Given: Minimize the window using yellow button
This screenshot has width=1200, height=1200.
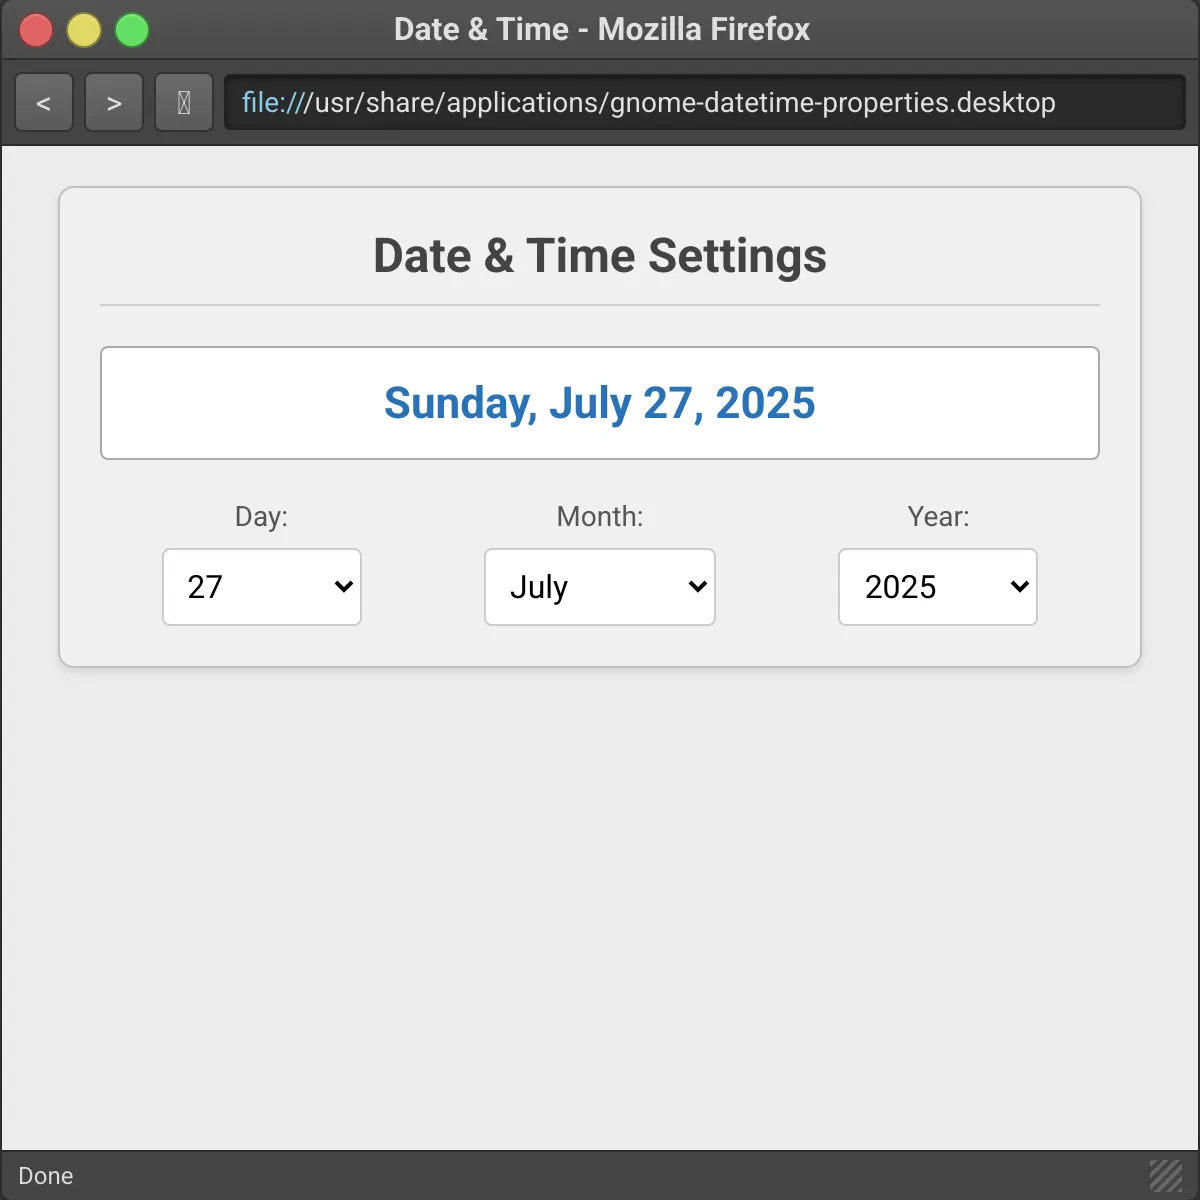Looking at the screenshot, I should click(84, 30).
